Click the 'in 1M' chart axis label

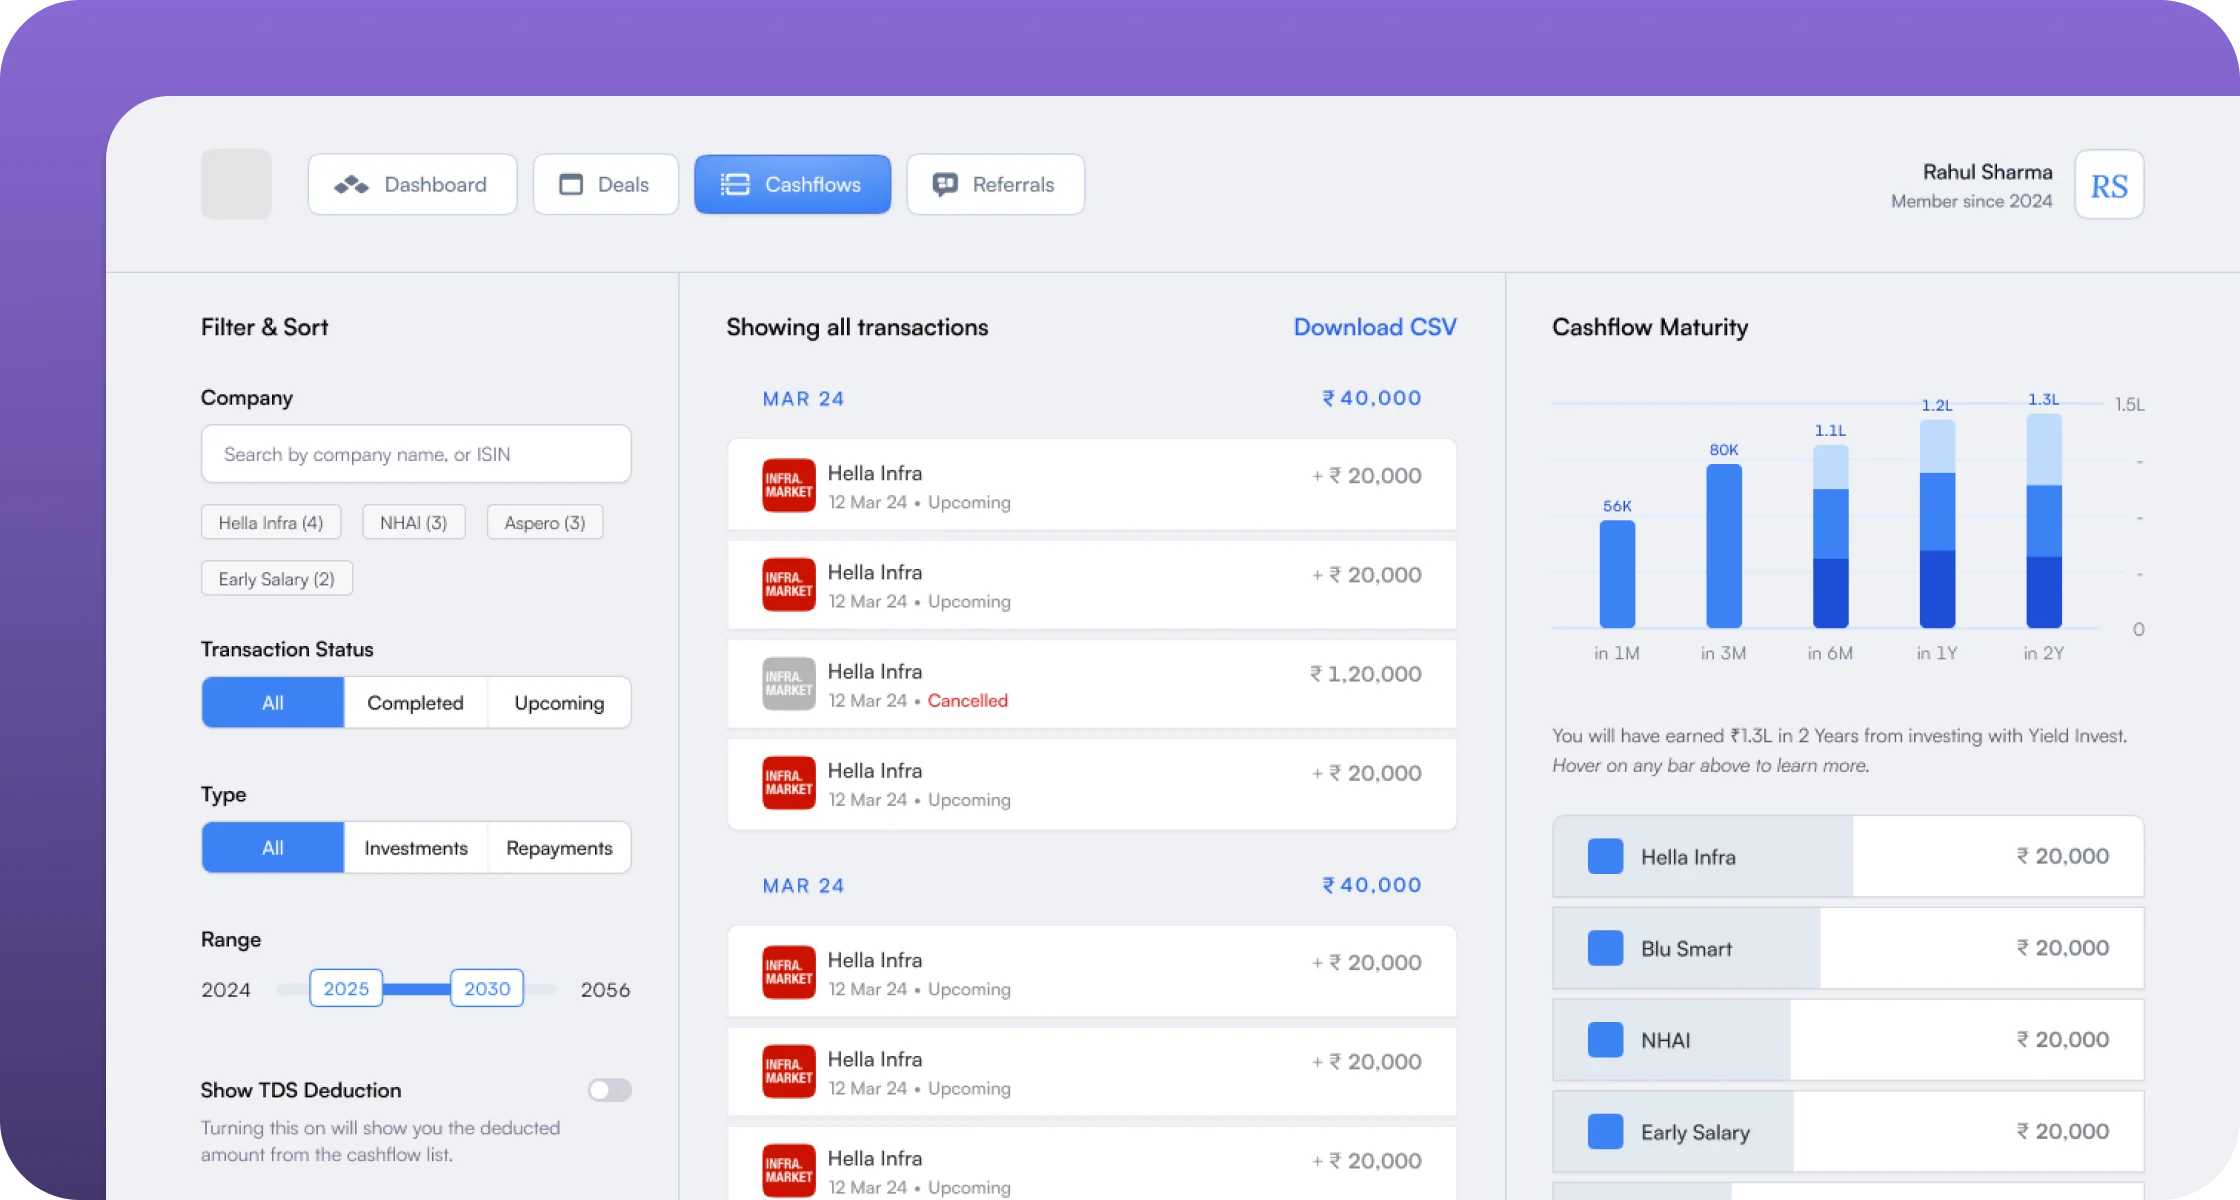[1617, 653]
